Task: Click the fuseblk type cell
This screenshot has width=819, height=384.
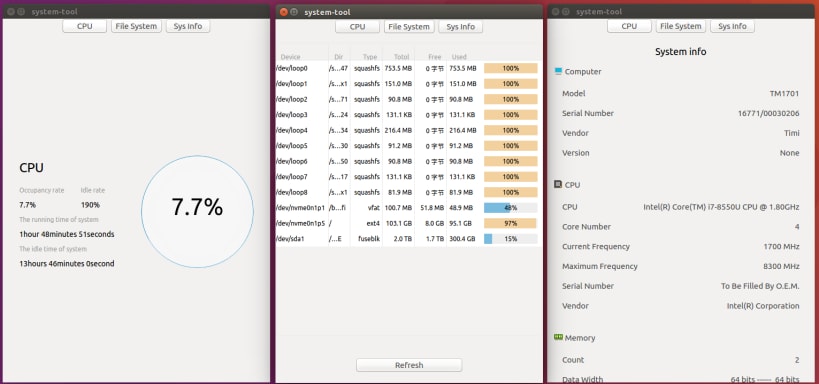Action: pyautogui.click(x=369, y=239)
